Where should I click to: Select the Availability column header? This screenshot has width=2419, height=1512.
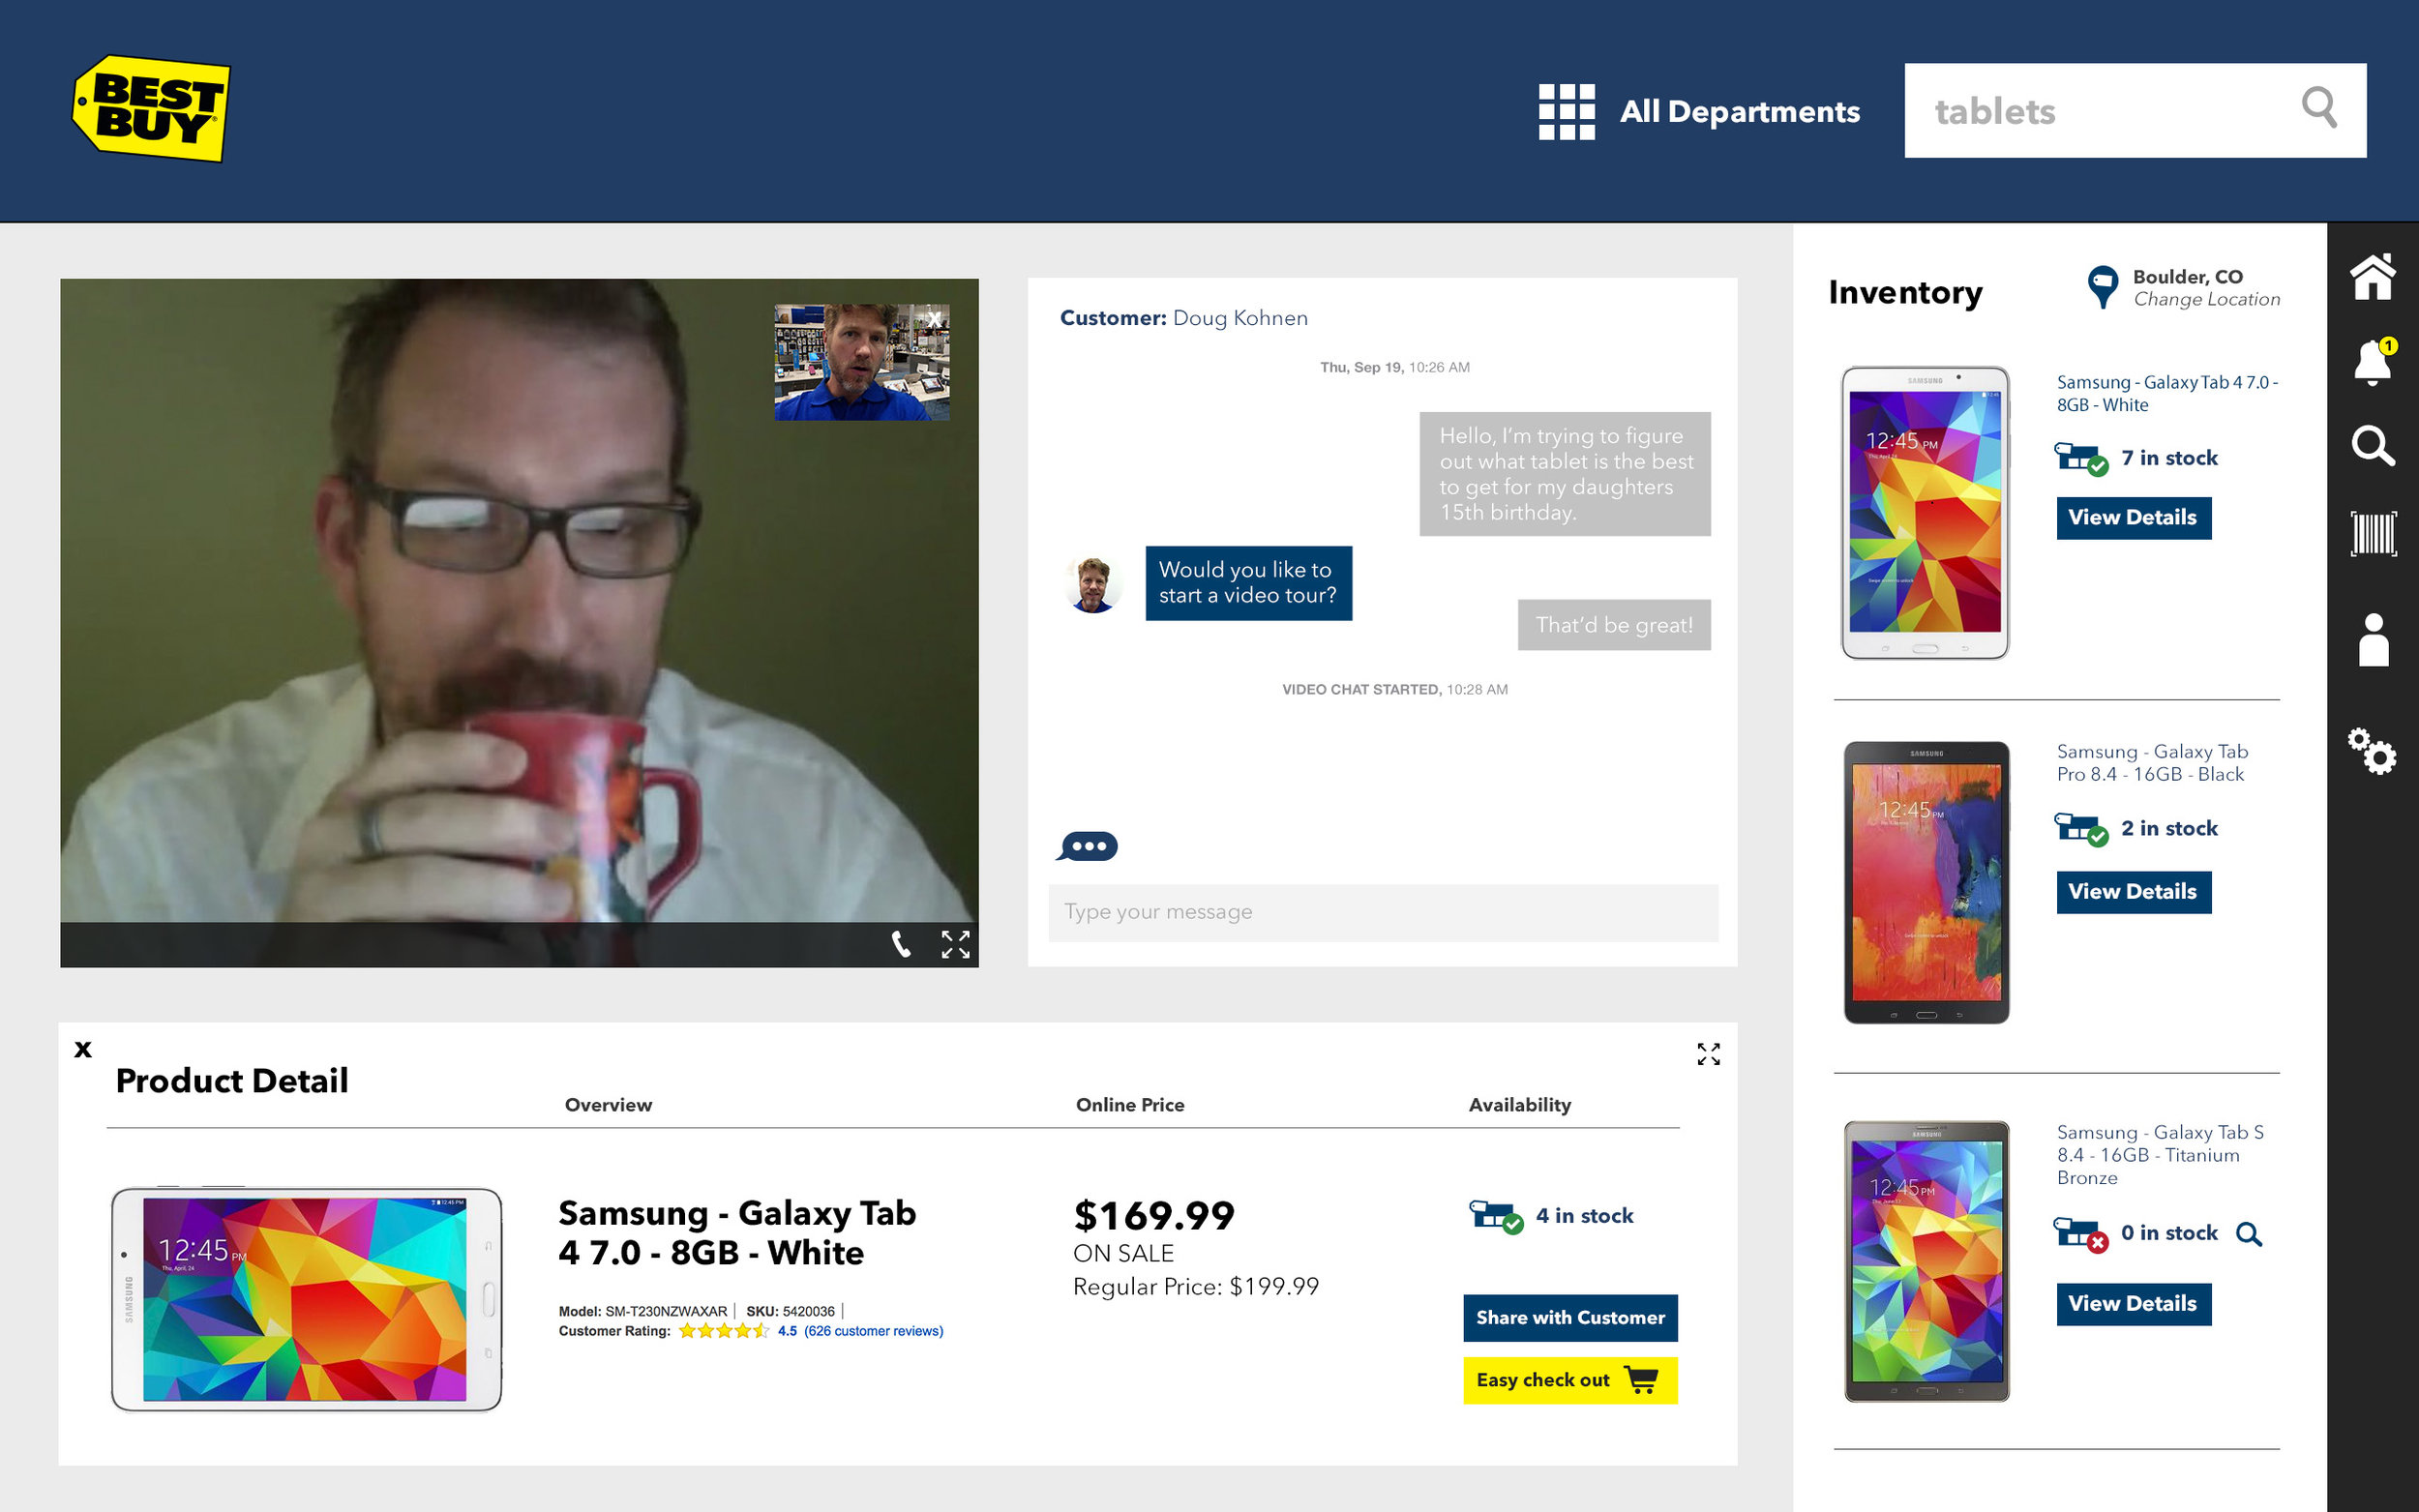1519,1105
